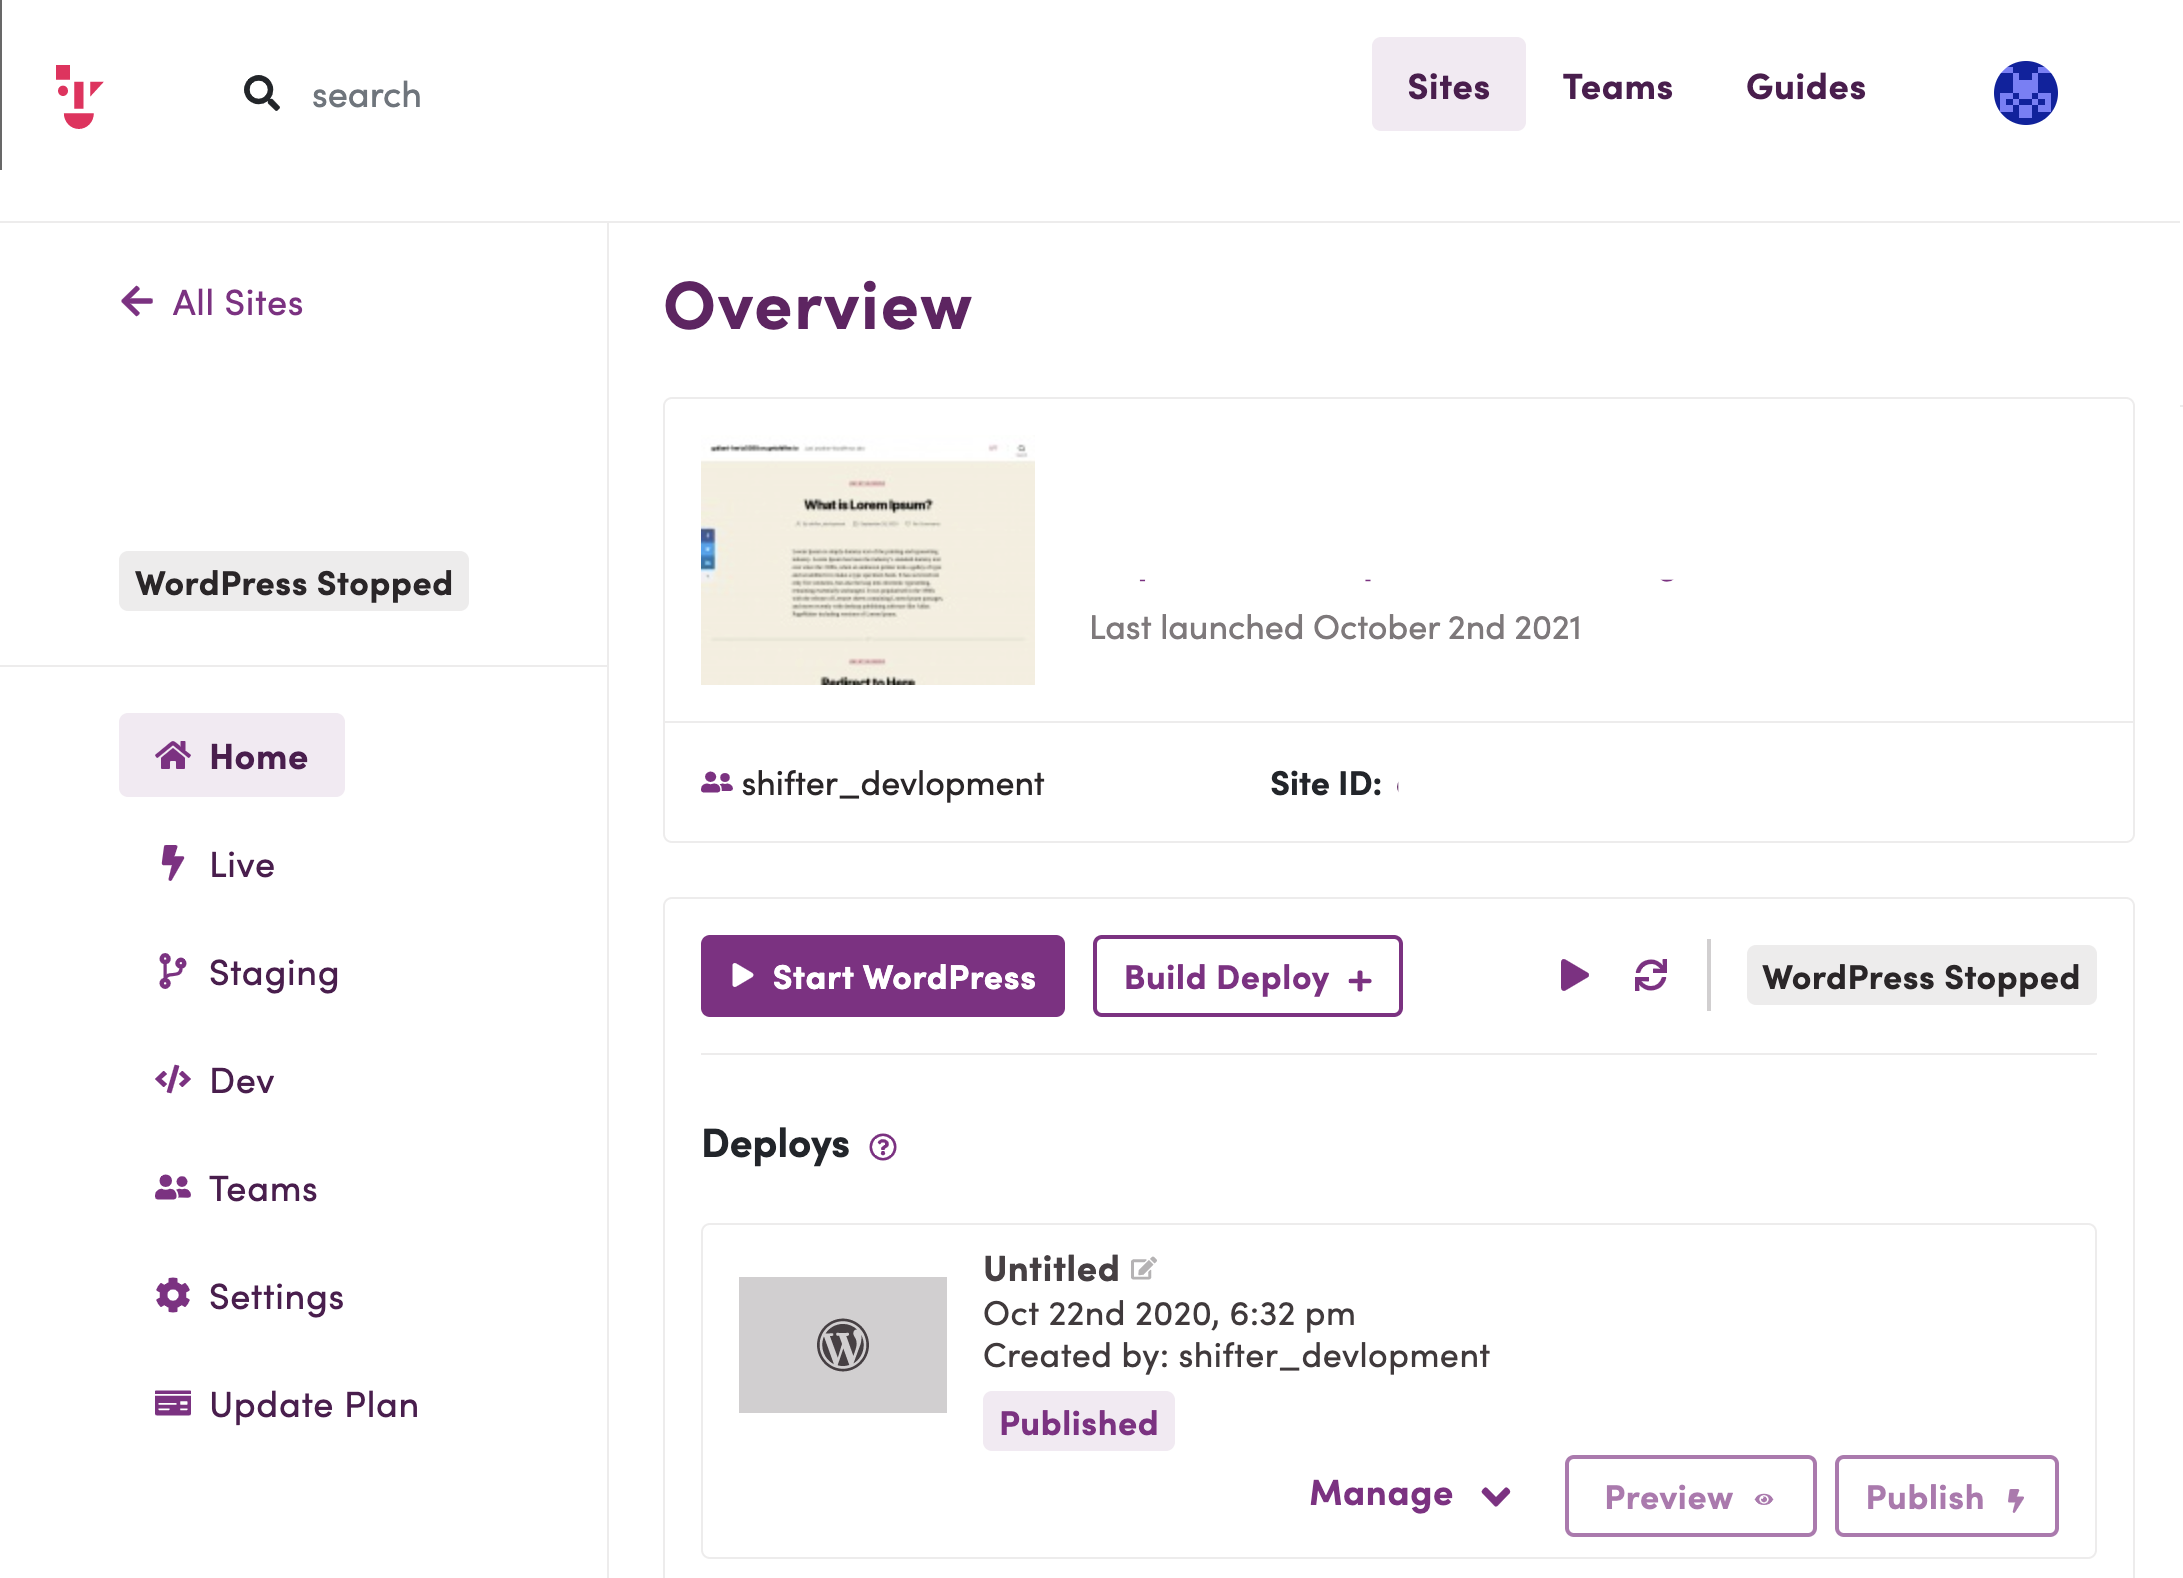The height and width of the screenshot is (1578, 2183).
Task: Open Update Plan in the sidebar
Action: [x=287, y=1404]
